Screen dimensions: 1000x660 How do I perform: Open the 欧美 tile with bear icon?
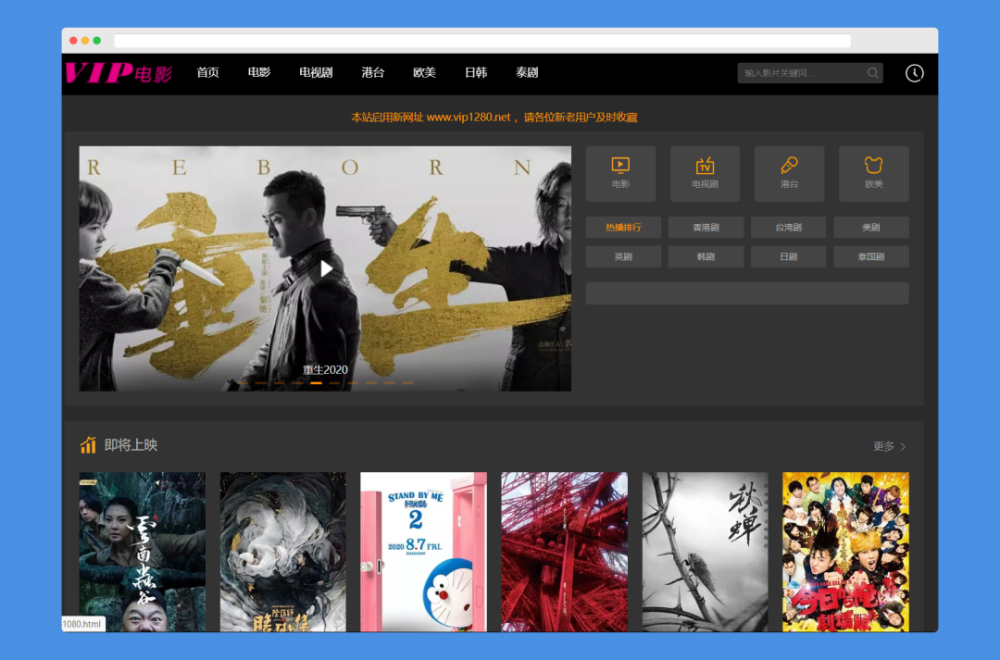click(874, 173)
